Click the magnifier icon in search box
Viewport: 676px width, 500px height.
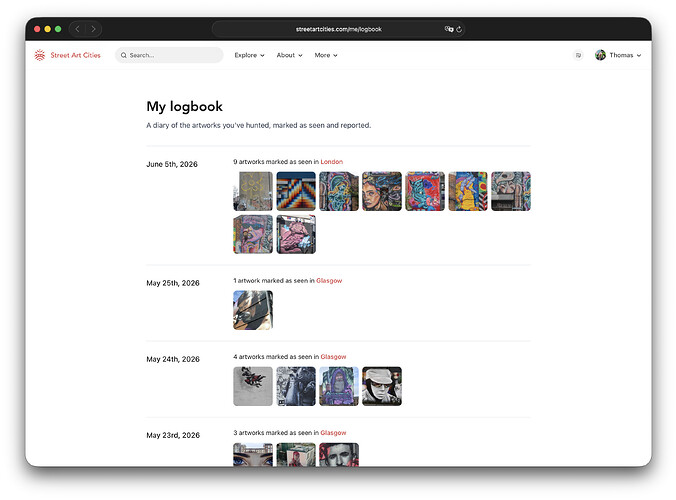coord(124,55)
